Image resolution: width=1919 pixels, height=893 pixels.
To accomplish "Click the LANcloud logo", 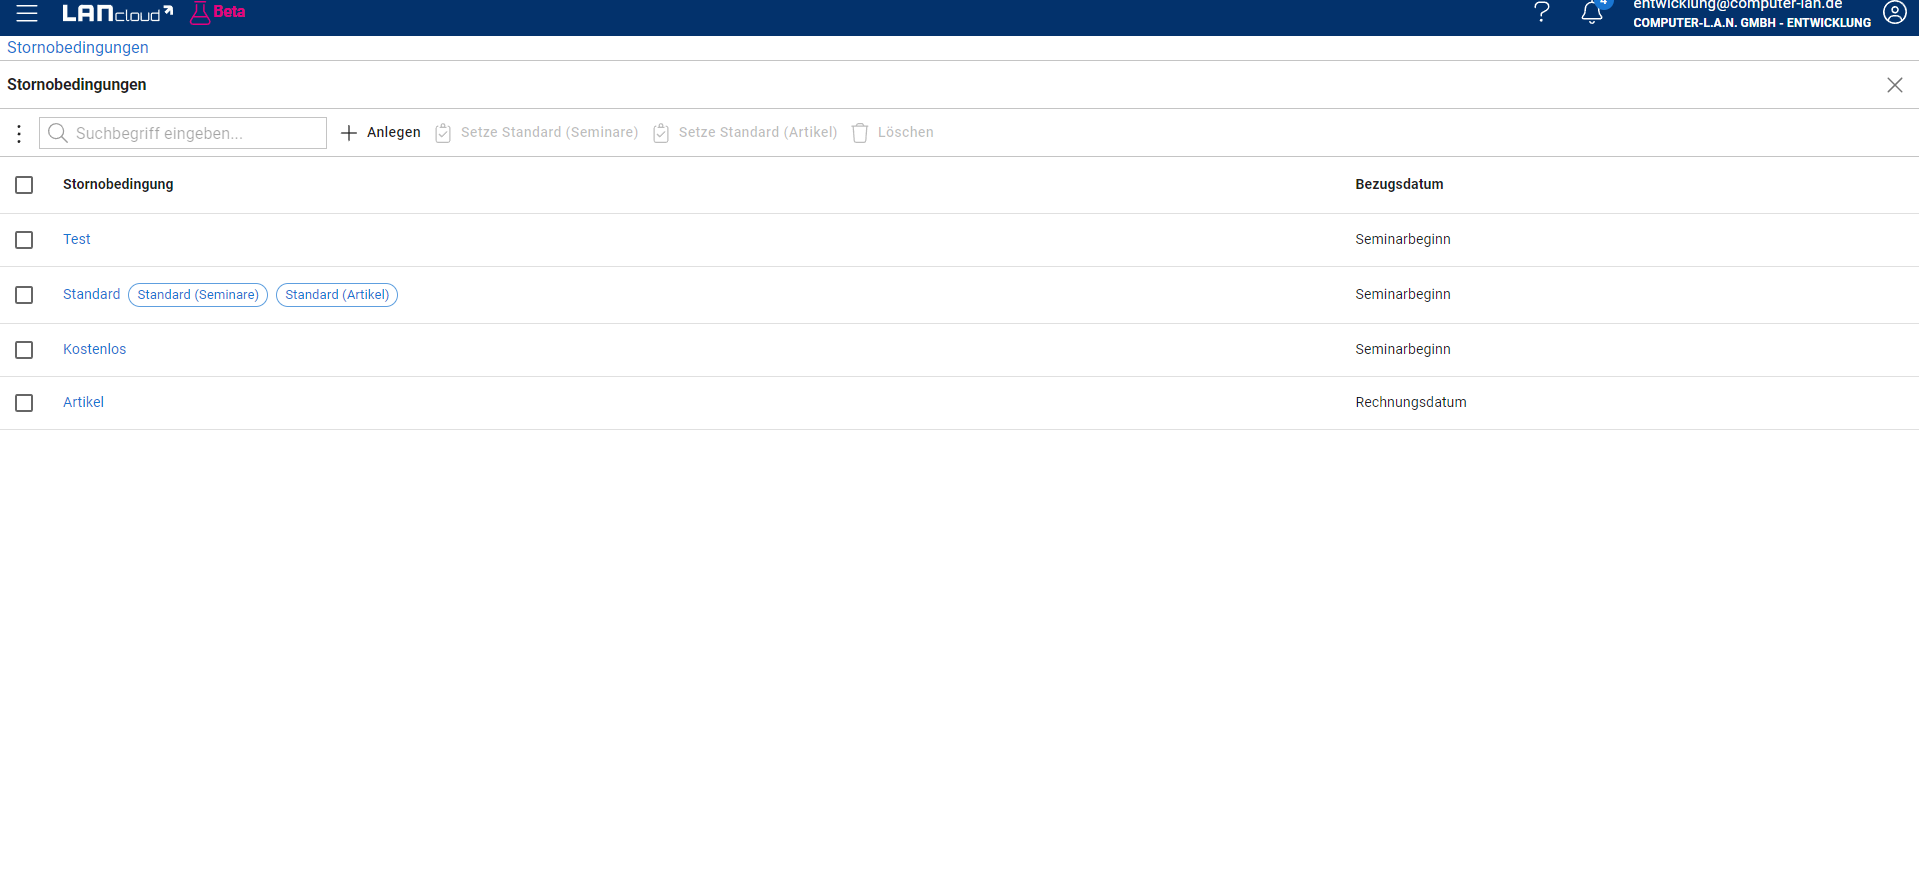I will pyautogui.click(x=117, y=13).
